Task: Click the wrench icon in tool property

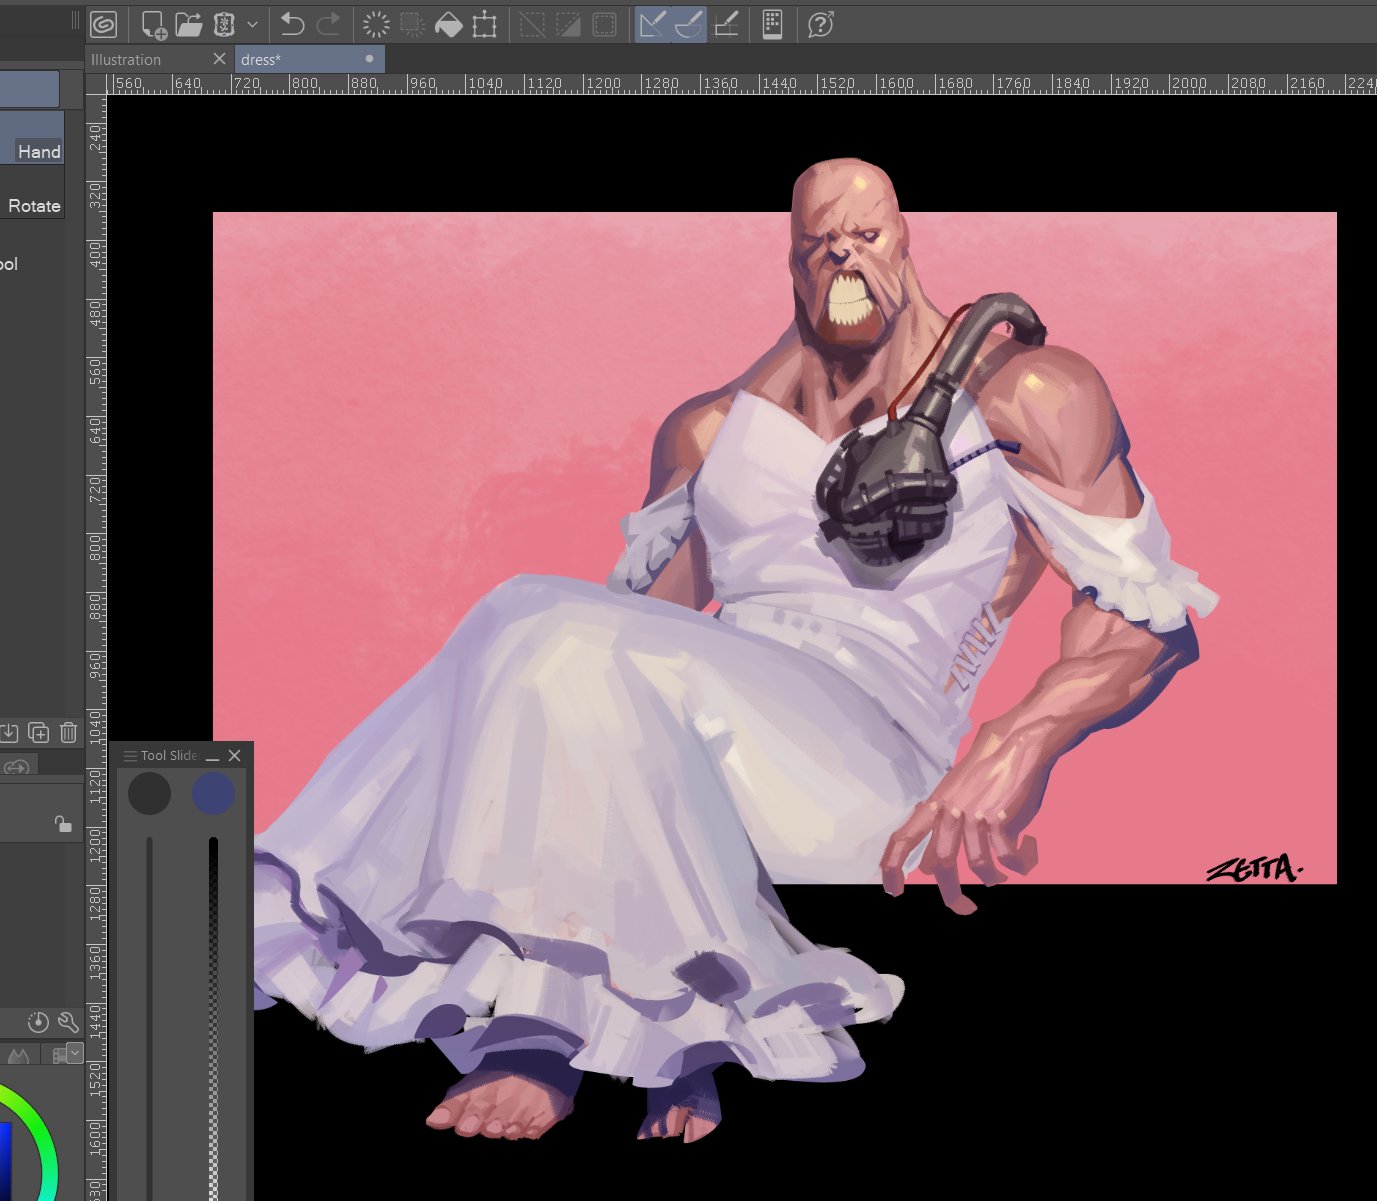Action: pos(68,1022)
